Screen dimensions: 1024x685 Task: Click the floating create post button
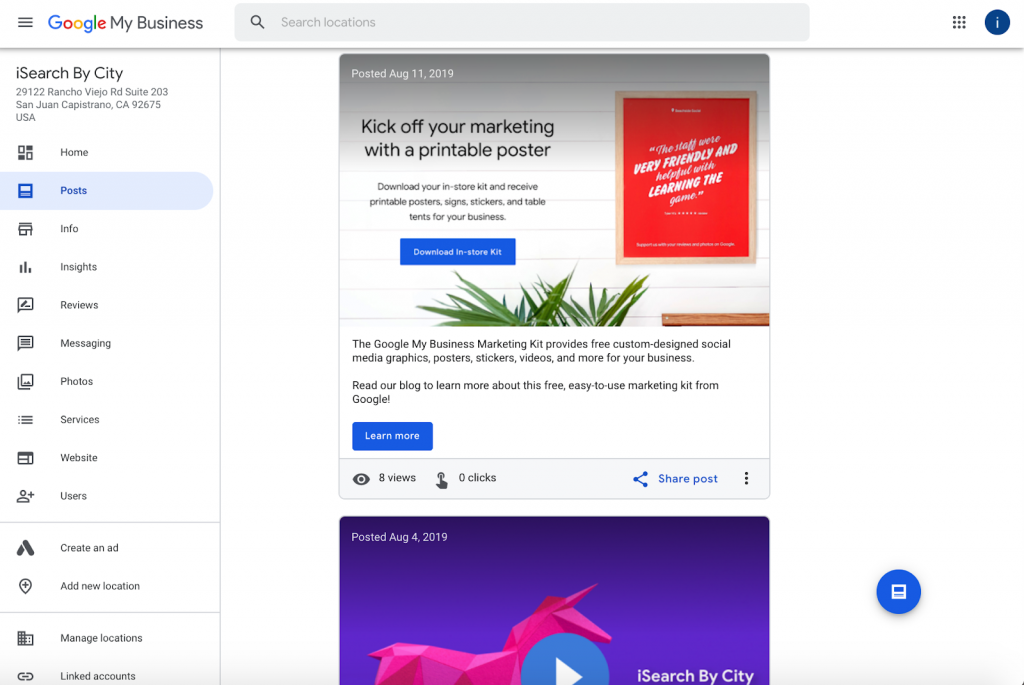pos(899,592)
